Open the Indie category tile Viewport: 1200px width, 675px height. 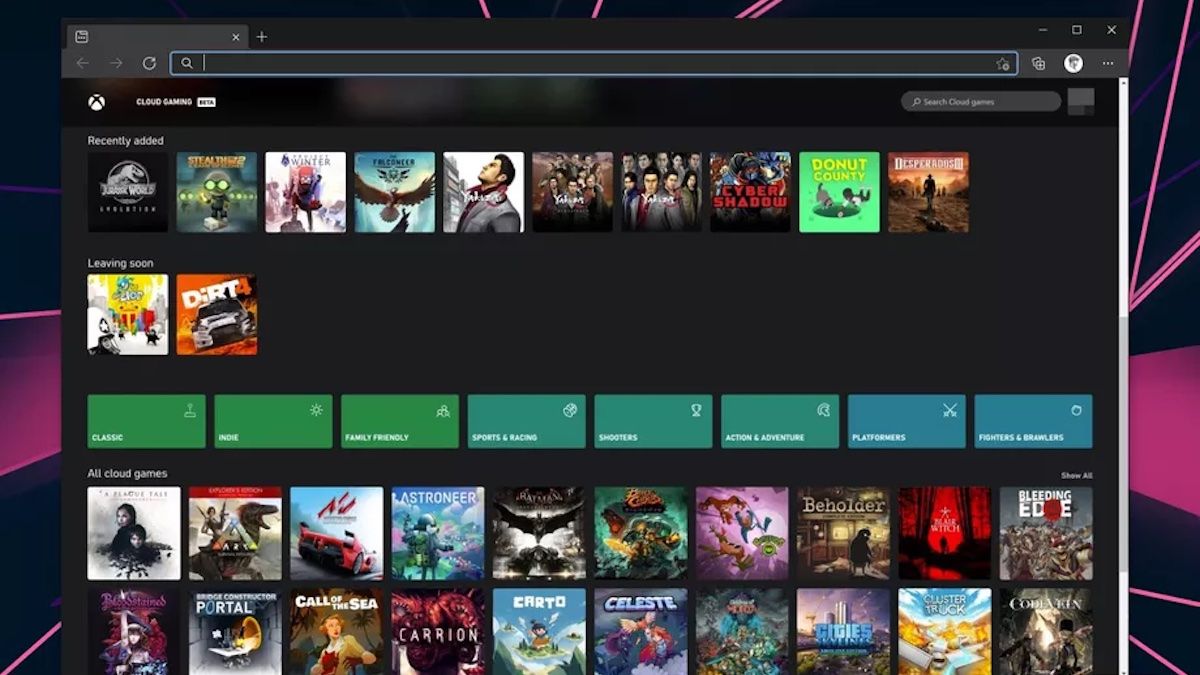[x=273, y=421]
